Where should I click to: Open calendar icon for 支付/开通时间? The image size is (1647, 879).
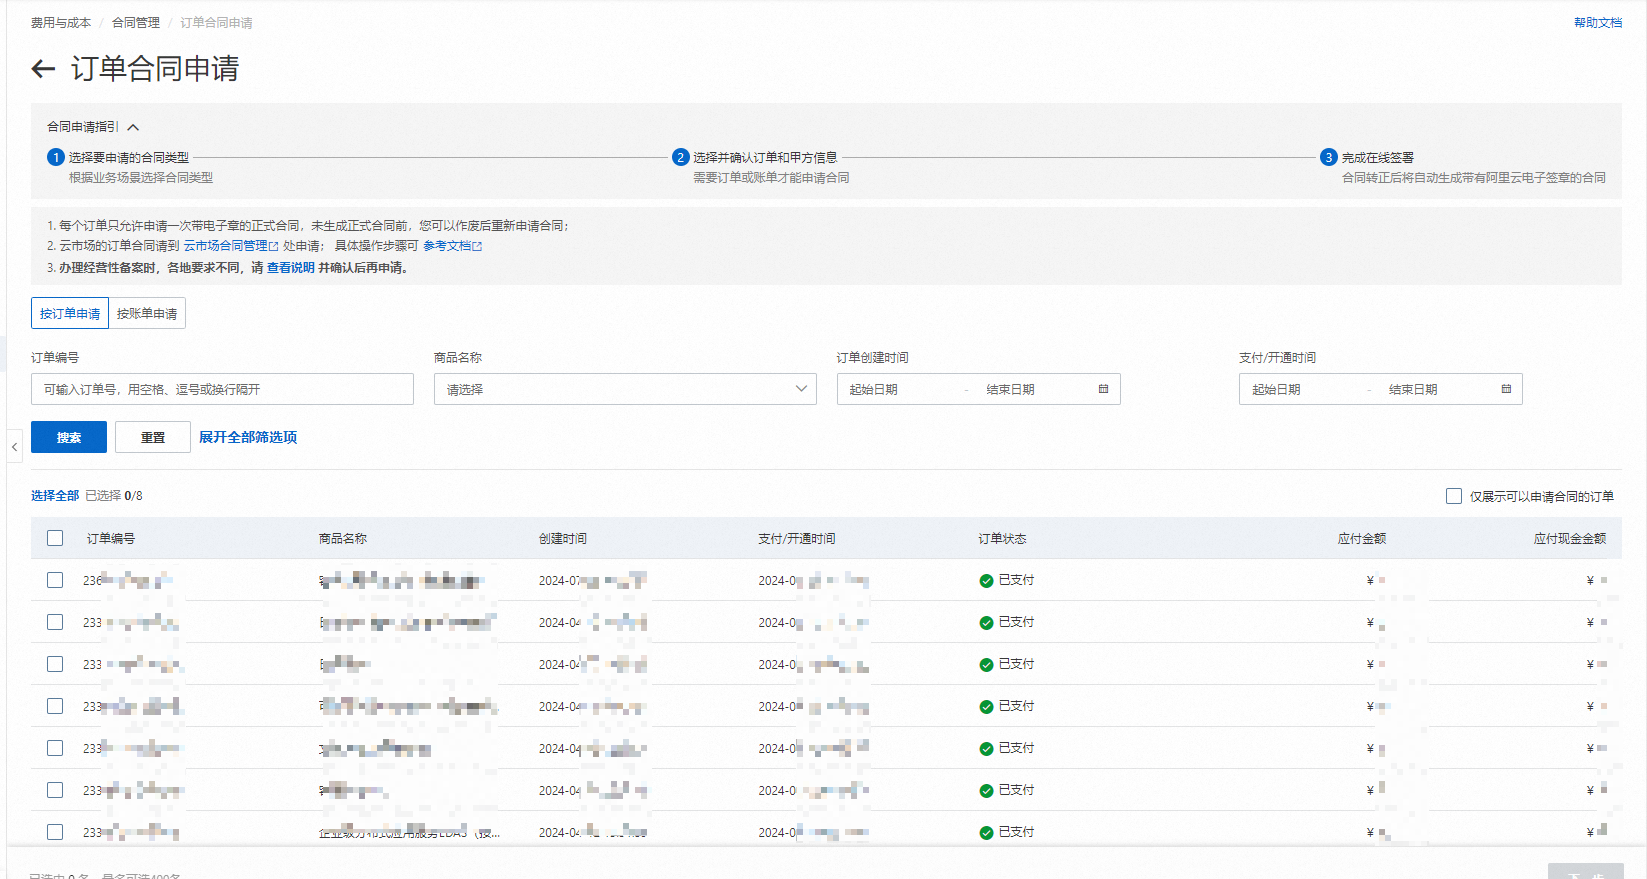coord(1506,389)
